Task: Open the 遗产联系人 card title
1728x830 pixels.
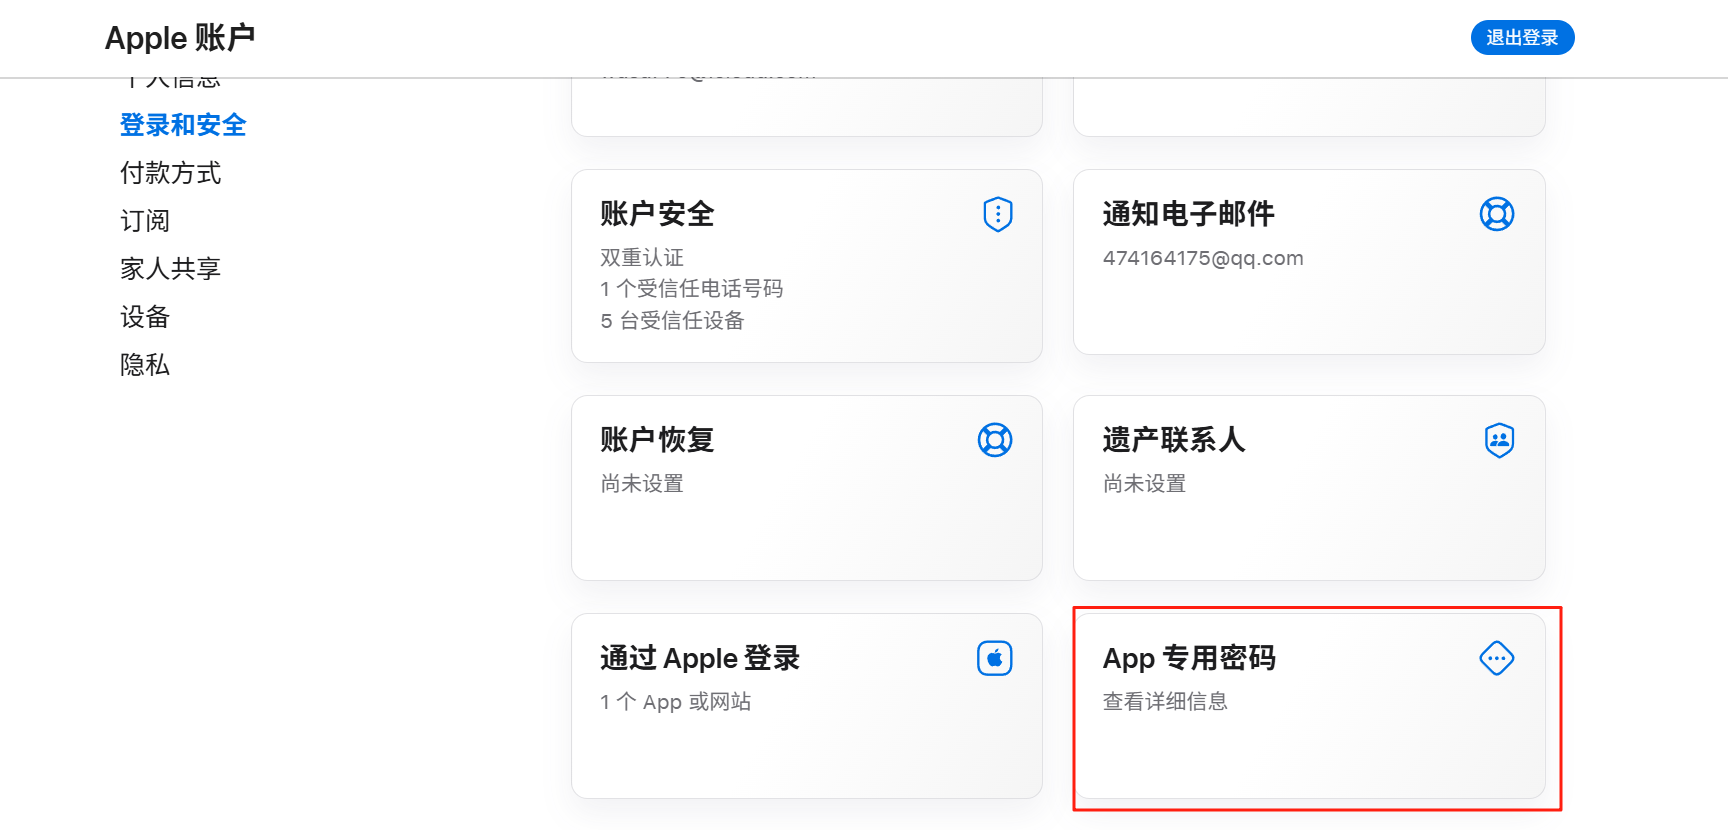Action: click(1173, 440)
